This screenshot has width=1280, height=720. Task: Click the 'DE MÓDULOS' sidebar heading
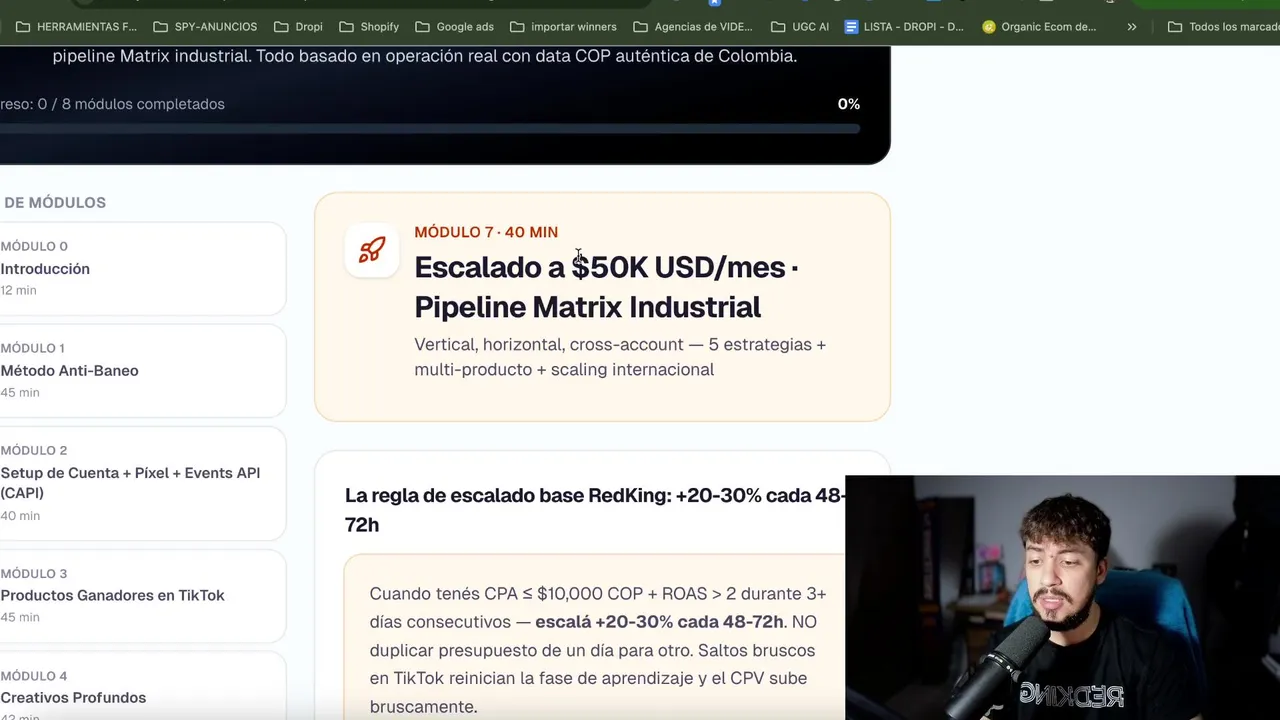coord(54,202)
